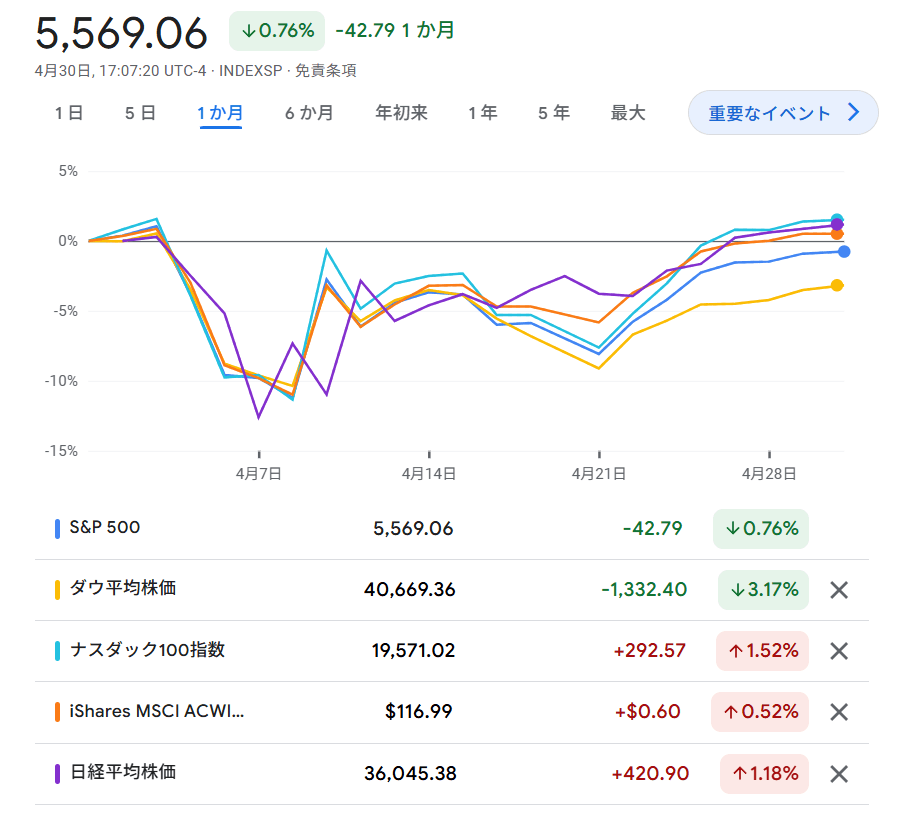Click the Nasdaq value 19,571.02
Viewport: 901px width, 813px height.
pyautogui.click(x=413, y=650)
